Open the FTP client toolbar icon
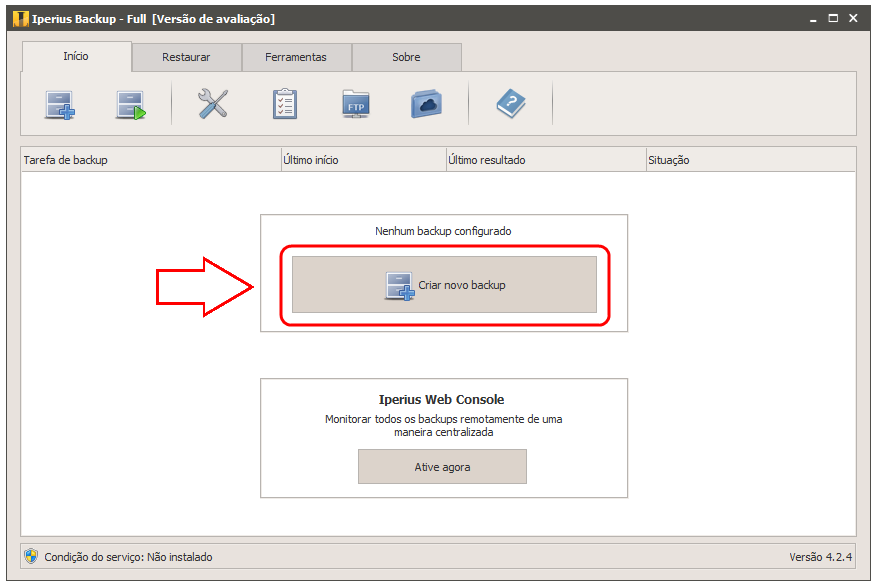This screenshot has height=585, width=875. coord(355,104)
